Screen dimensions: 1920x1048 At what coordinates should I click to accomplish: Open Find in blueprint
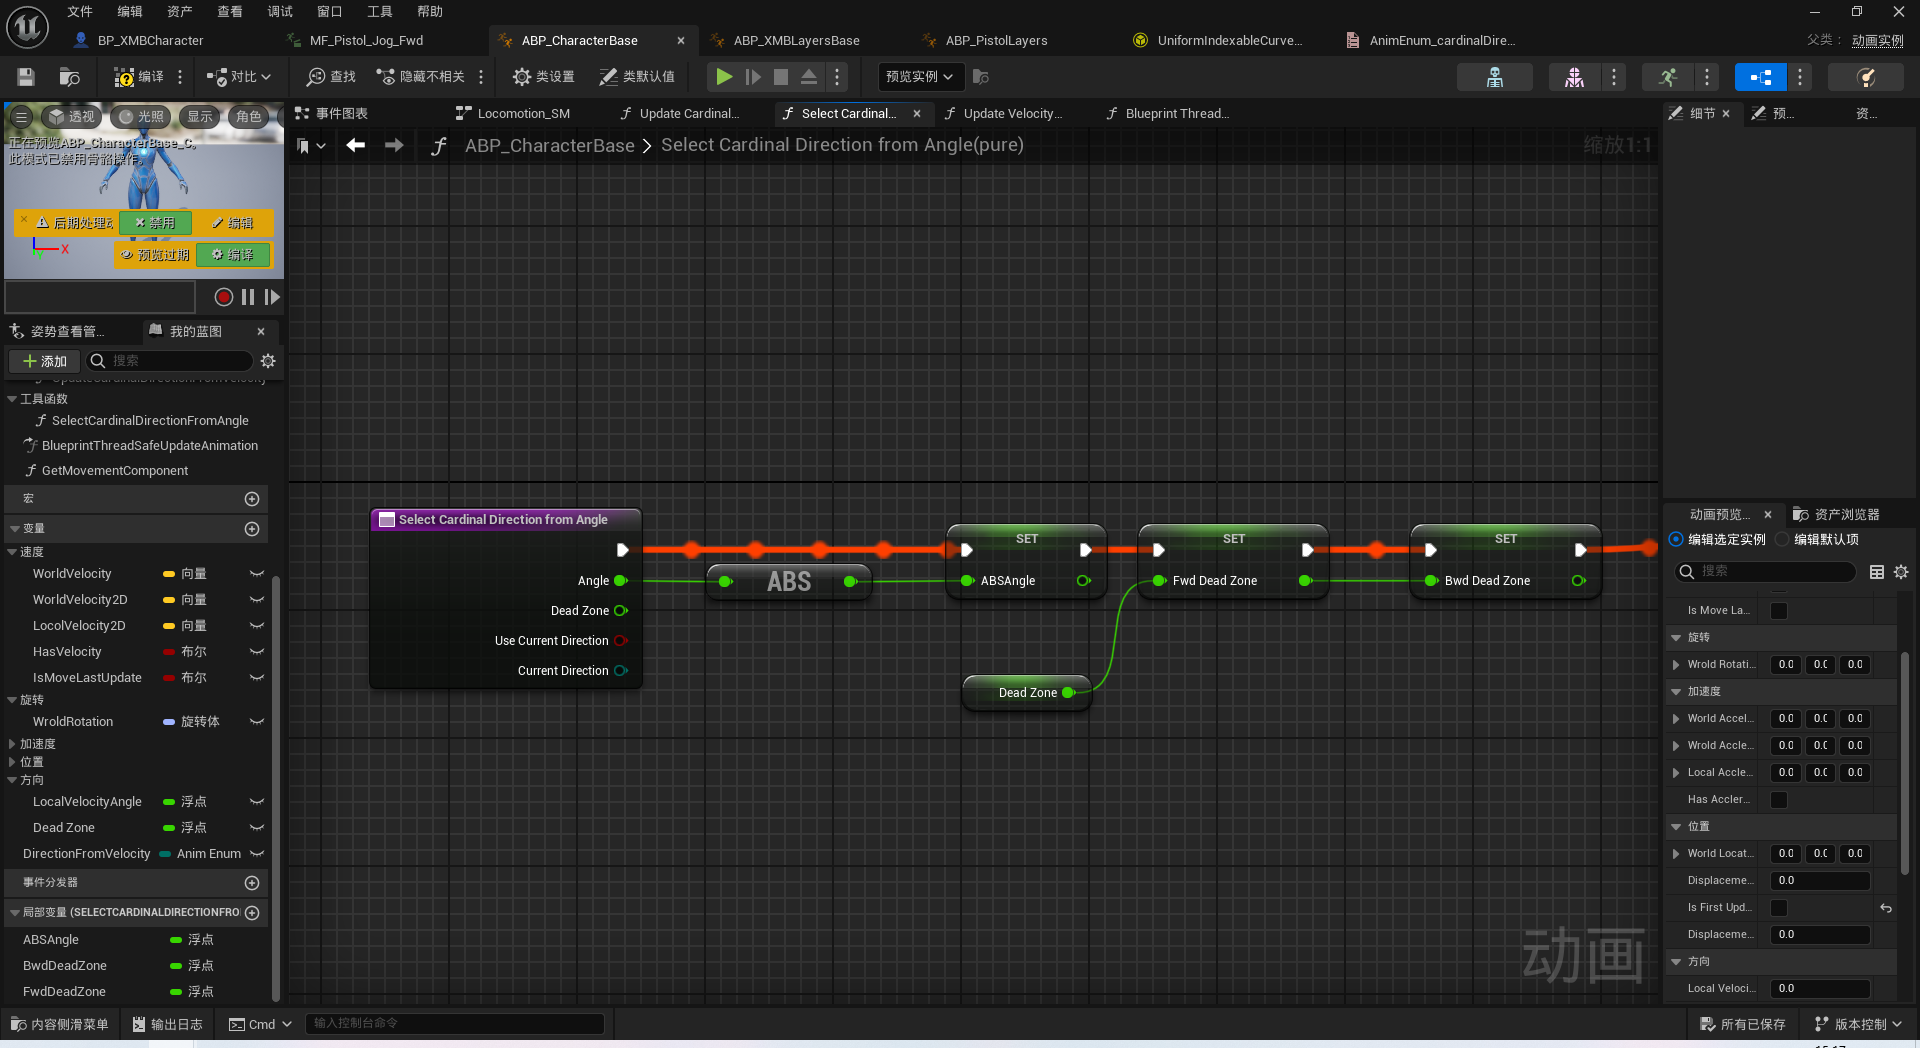331,77
